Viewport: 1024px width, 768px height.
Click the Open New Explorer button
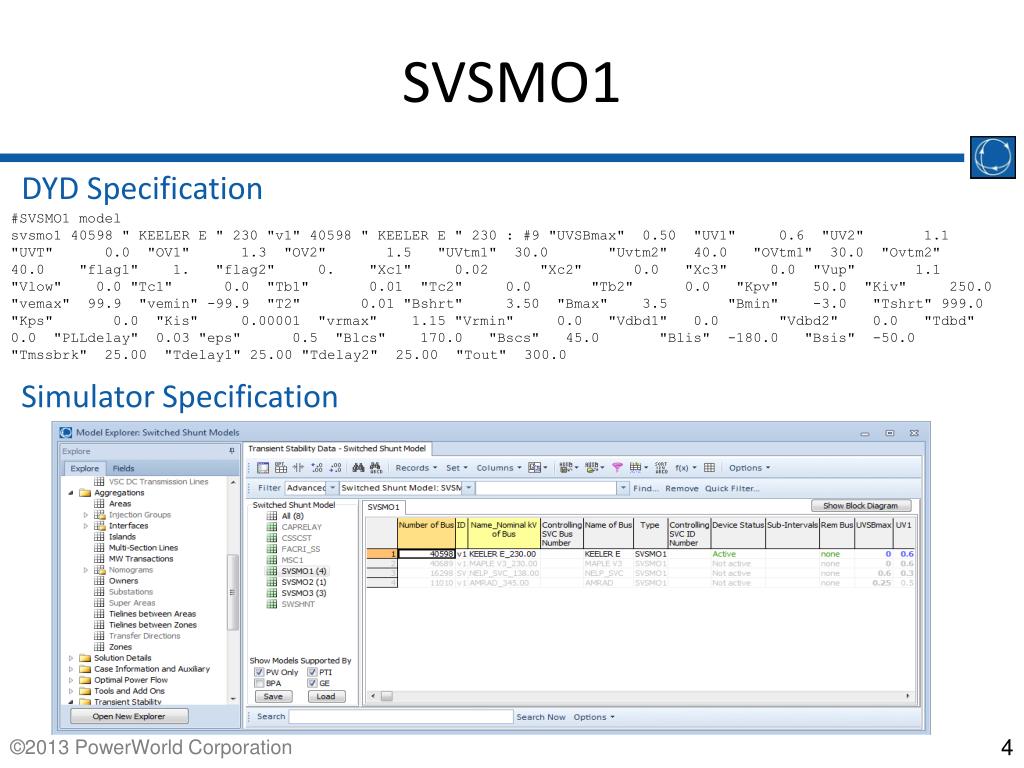click(x=129, y=716)
